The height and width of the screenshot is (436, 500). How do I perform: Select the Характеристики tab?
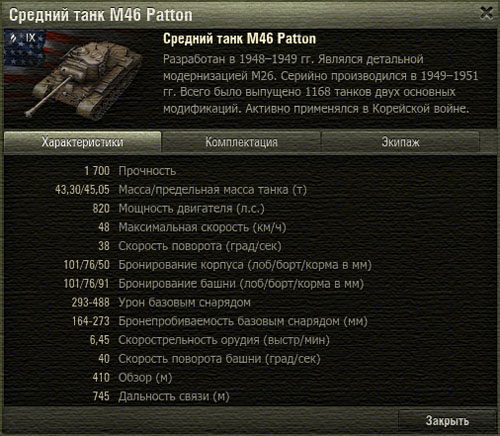click(82, 142)
